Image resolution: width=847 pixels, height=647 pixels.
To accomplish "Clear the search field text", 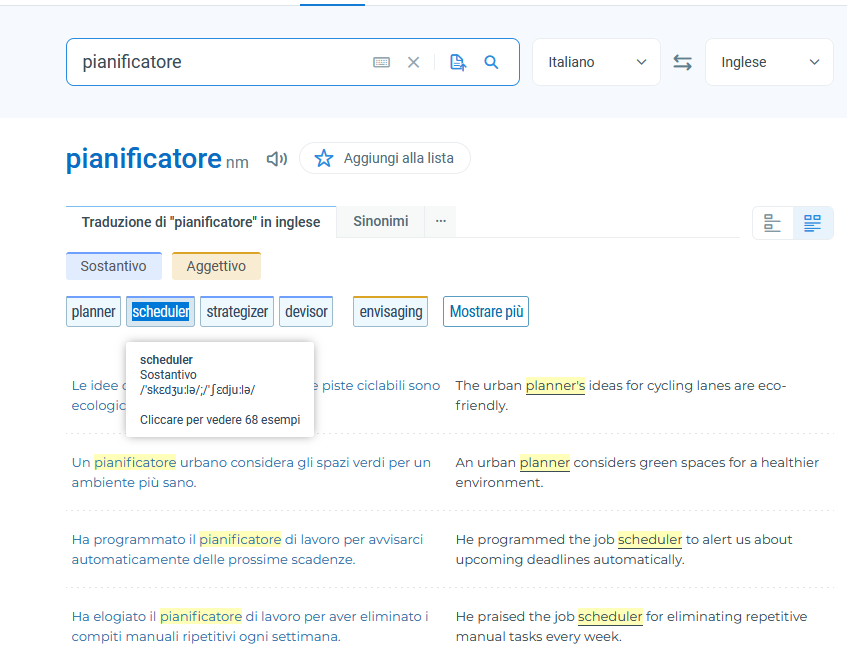I will pyautogui.click(x=413, y=62).
